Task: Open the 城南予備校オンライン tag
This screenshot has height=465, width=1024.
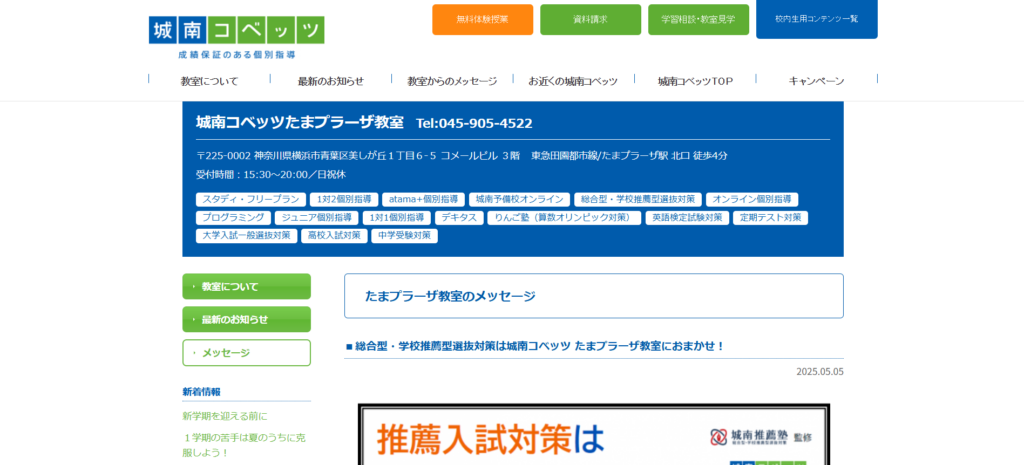Action: click(519, 200)
